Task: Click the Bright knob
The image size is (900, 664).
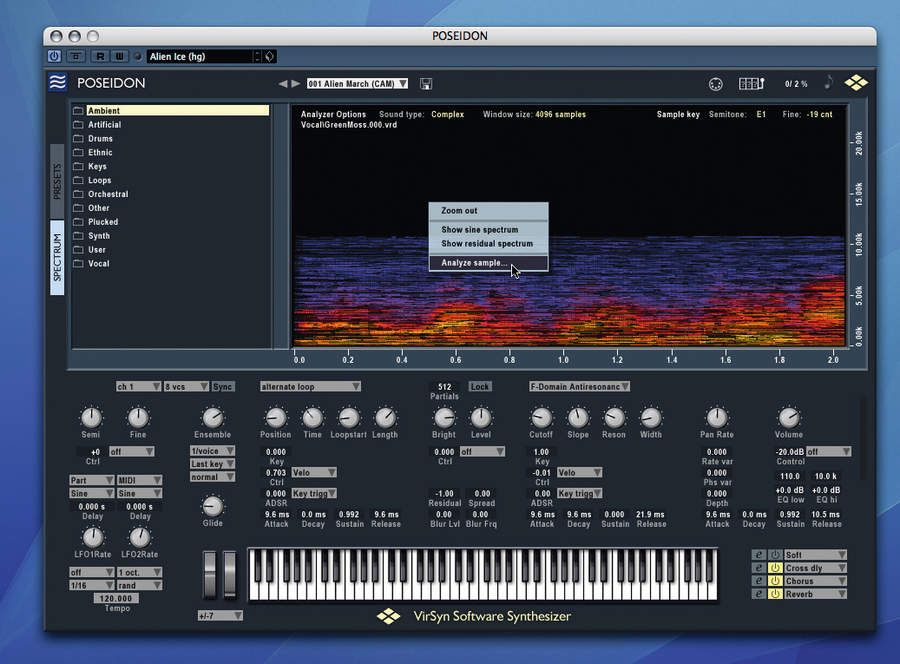Action: tap(444, 417)
